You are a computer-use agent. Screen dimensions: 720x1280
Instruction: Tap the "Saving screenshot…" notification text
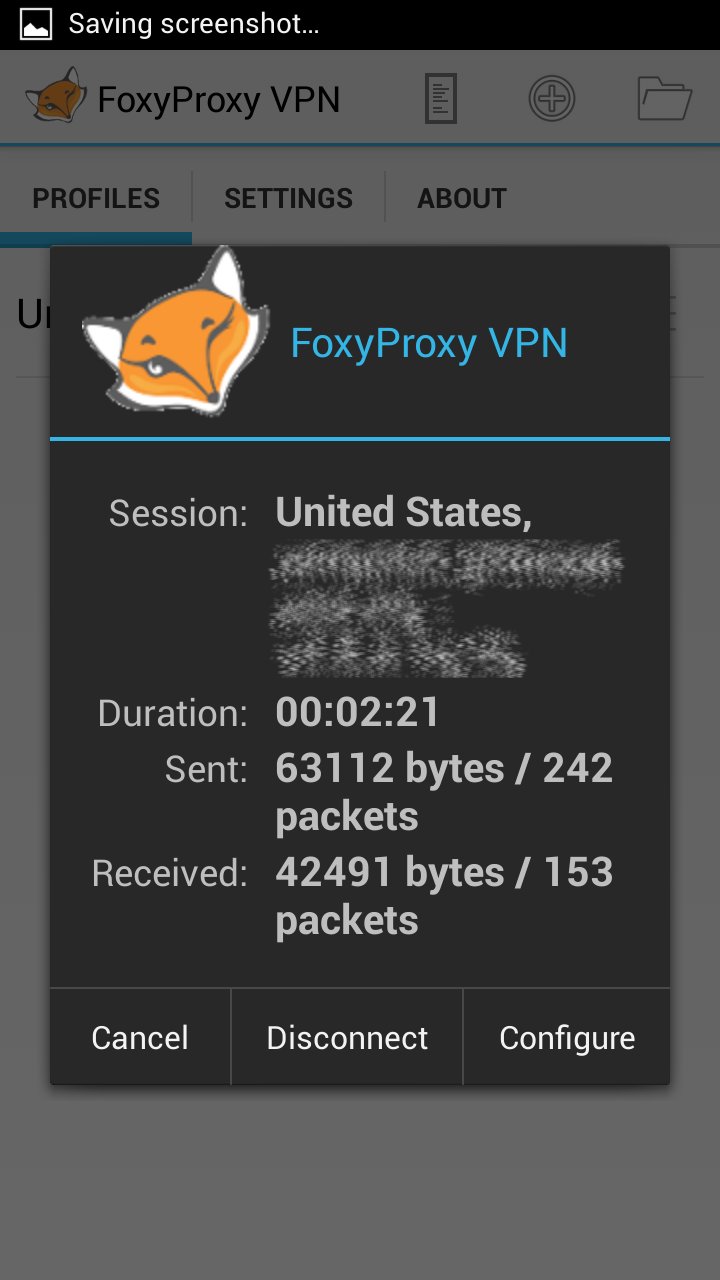[x=194, y=24]
